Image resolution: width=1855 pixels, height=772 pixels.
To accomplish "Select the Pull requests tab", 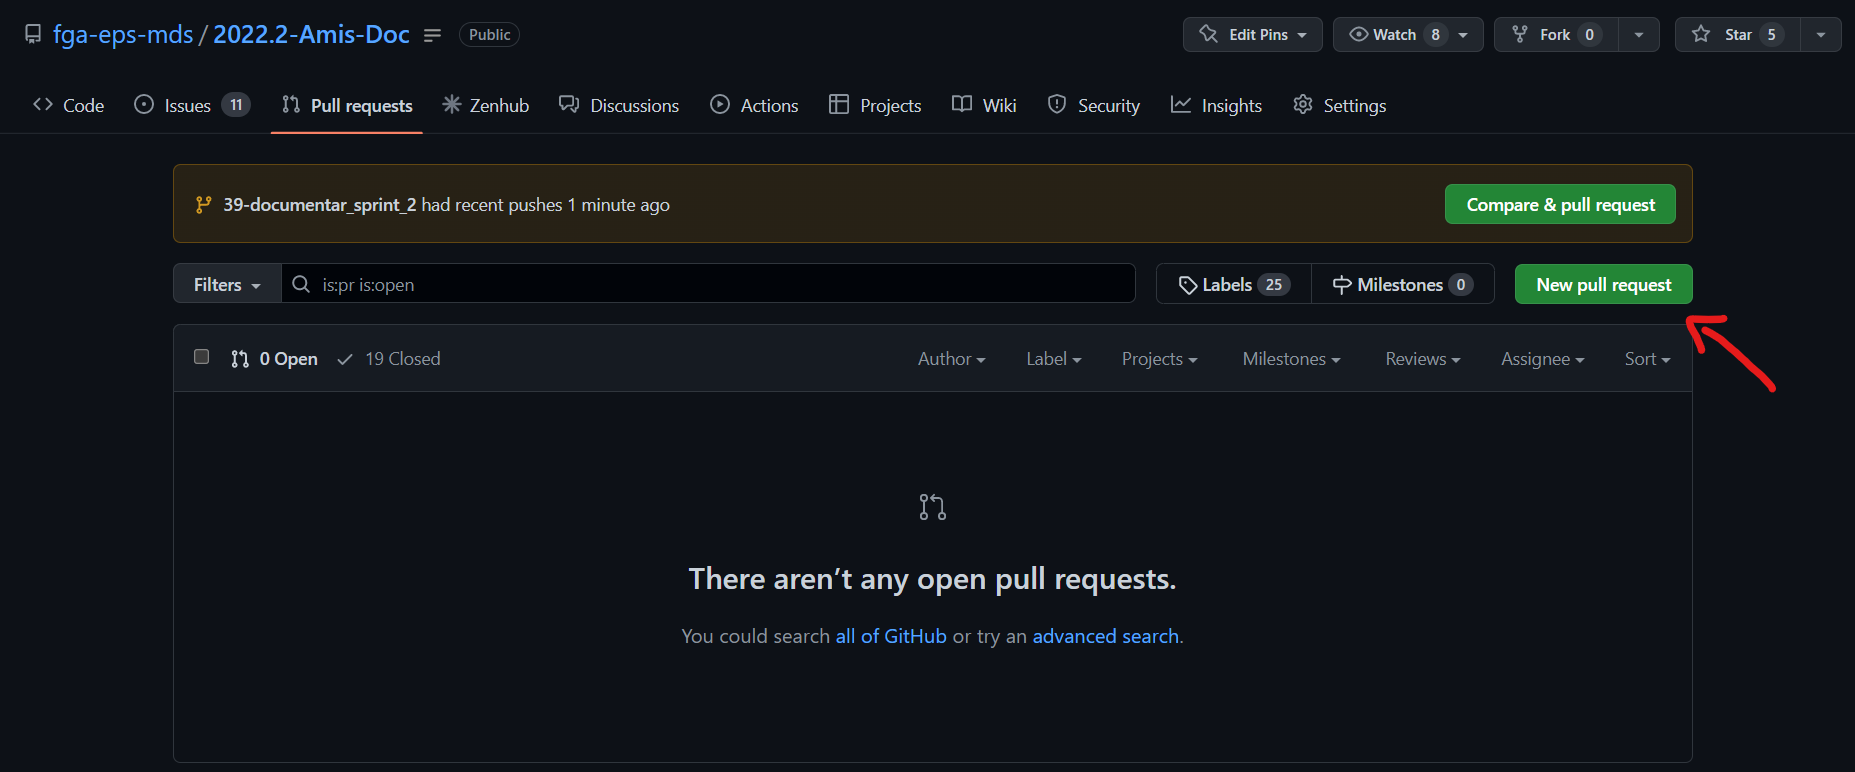I will tap(347, 105).
